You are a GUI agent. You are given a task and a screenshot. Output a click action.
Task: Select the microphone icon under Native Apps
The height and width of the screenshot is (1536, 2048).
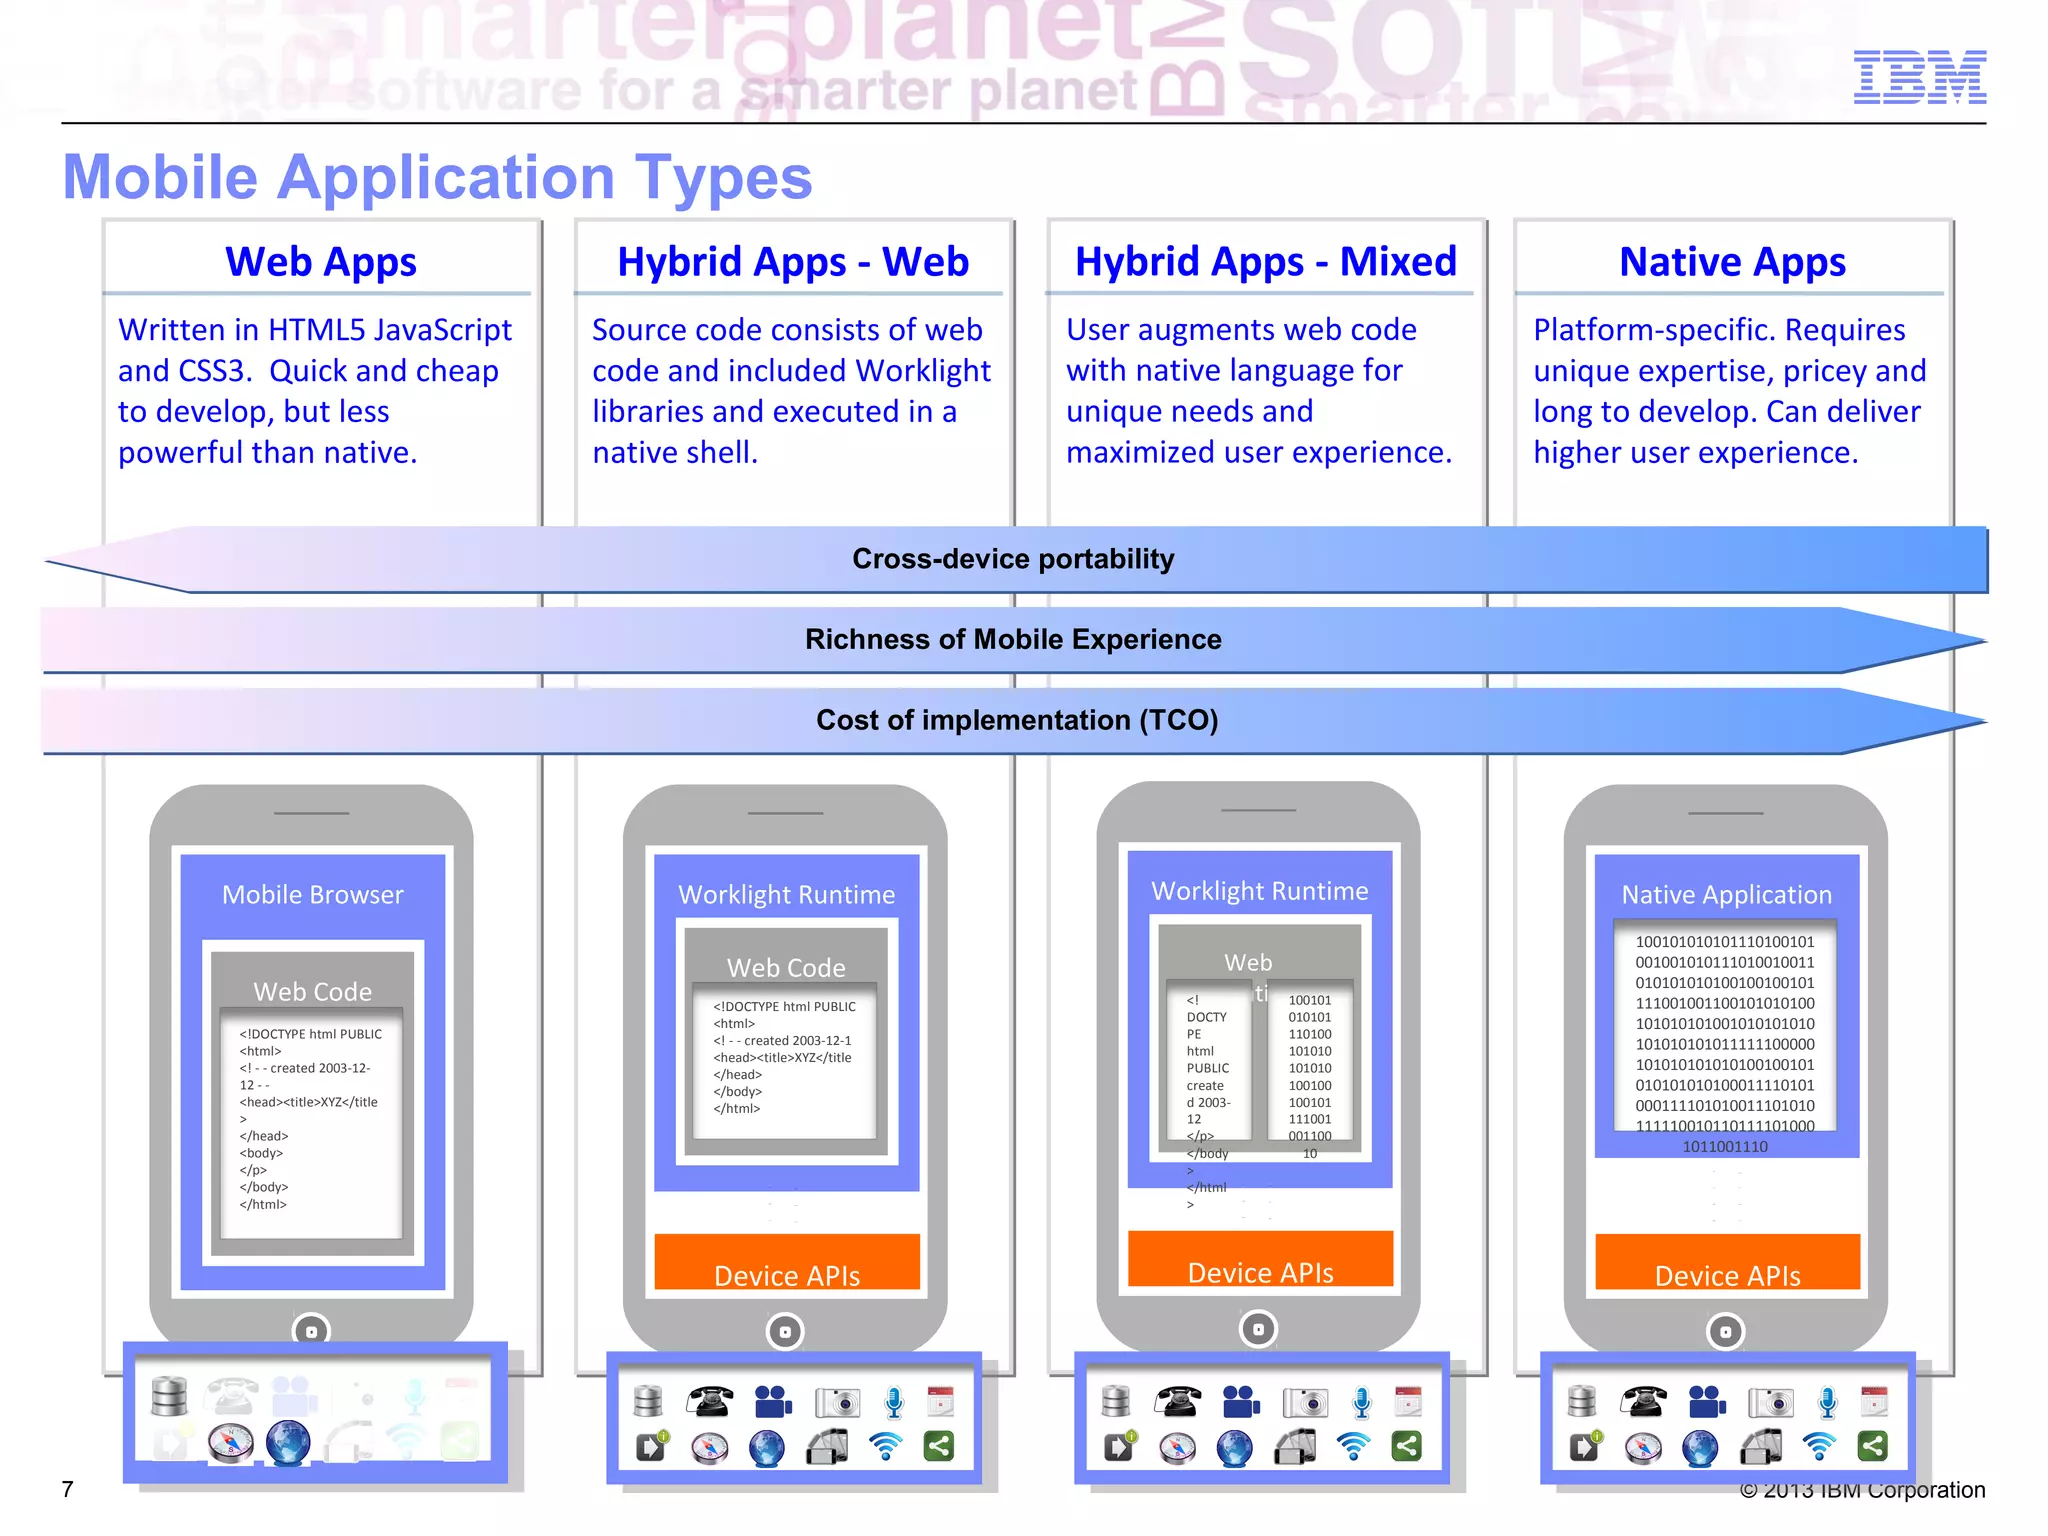[1828, 1403]
